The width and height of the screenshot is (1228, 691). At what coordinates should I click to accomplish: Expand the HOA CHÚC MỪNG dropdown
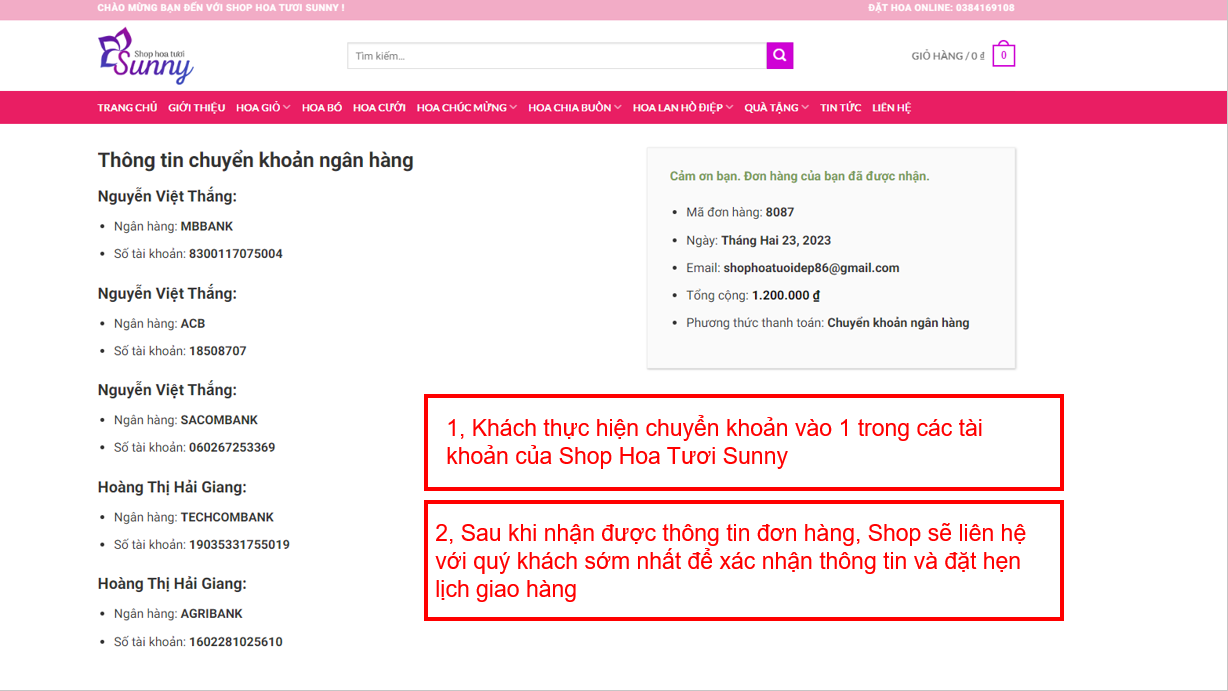point(467,108)
